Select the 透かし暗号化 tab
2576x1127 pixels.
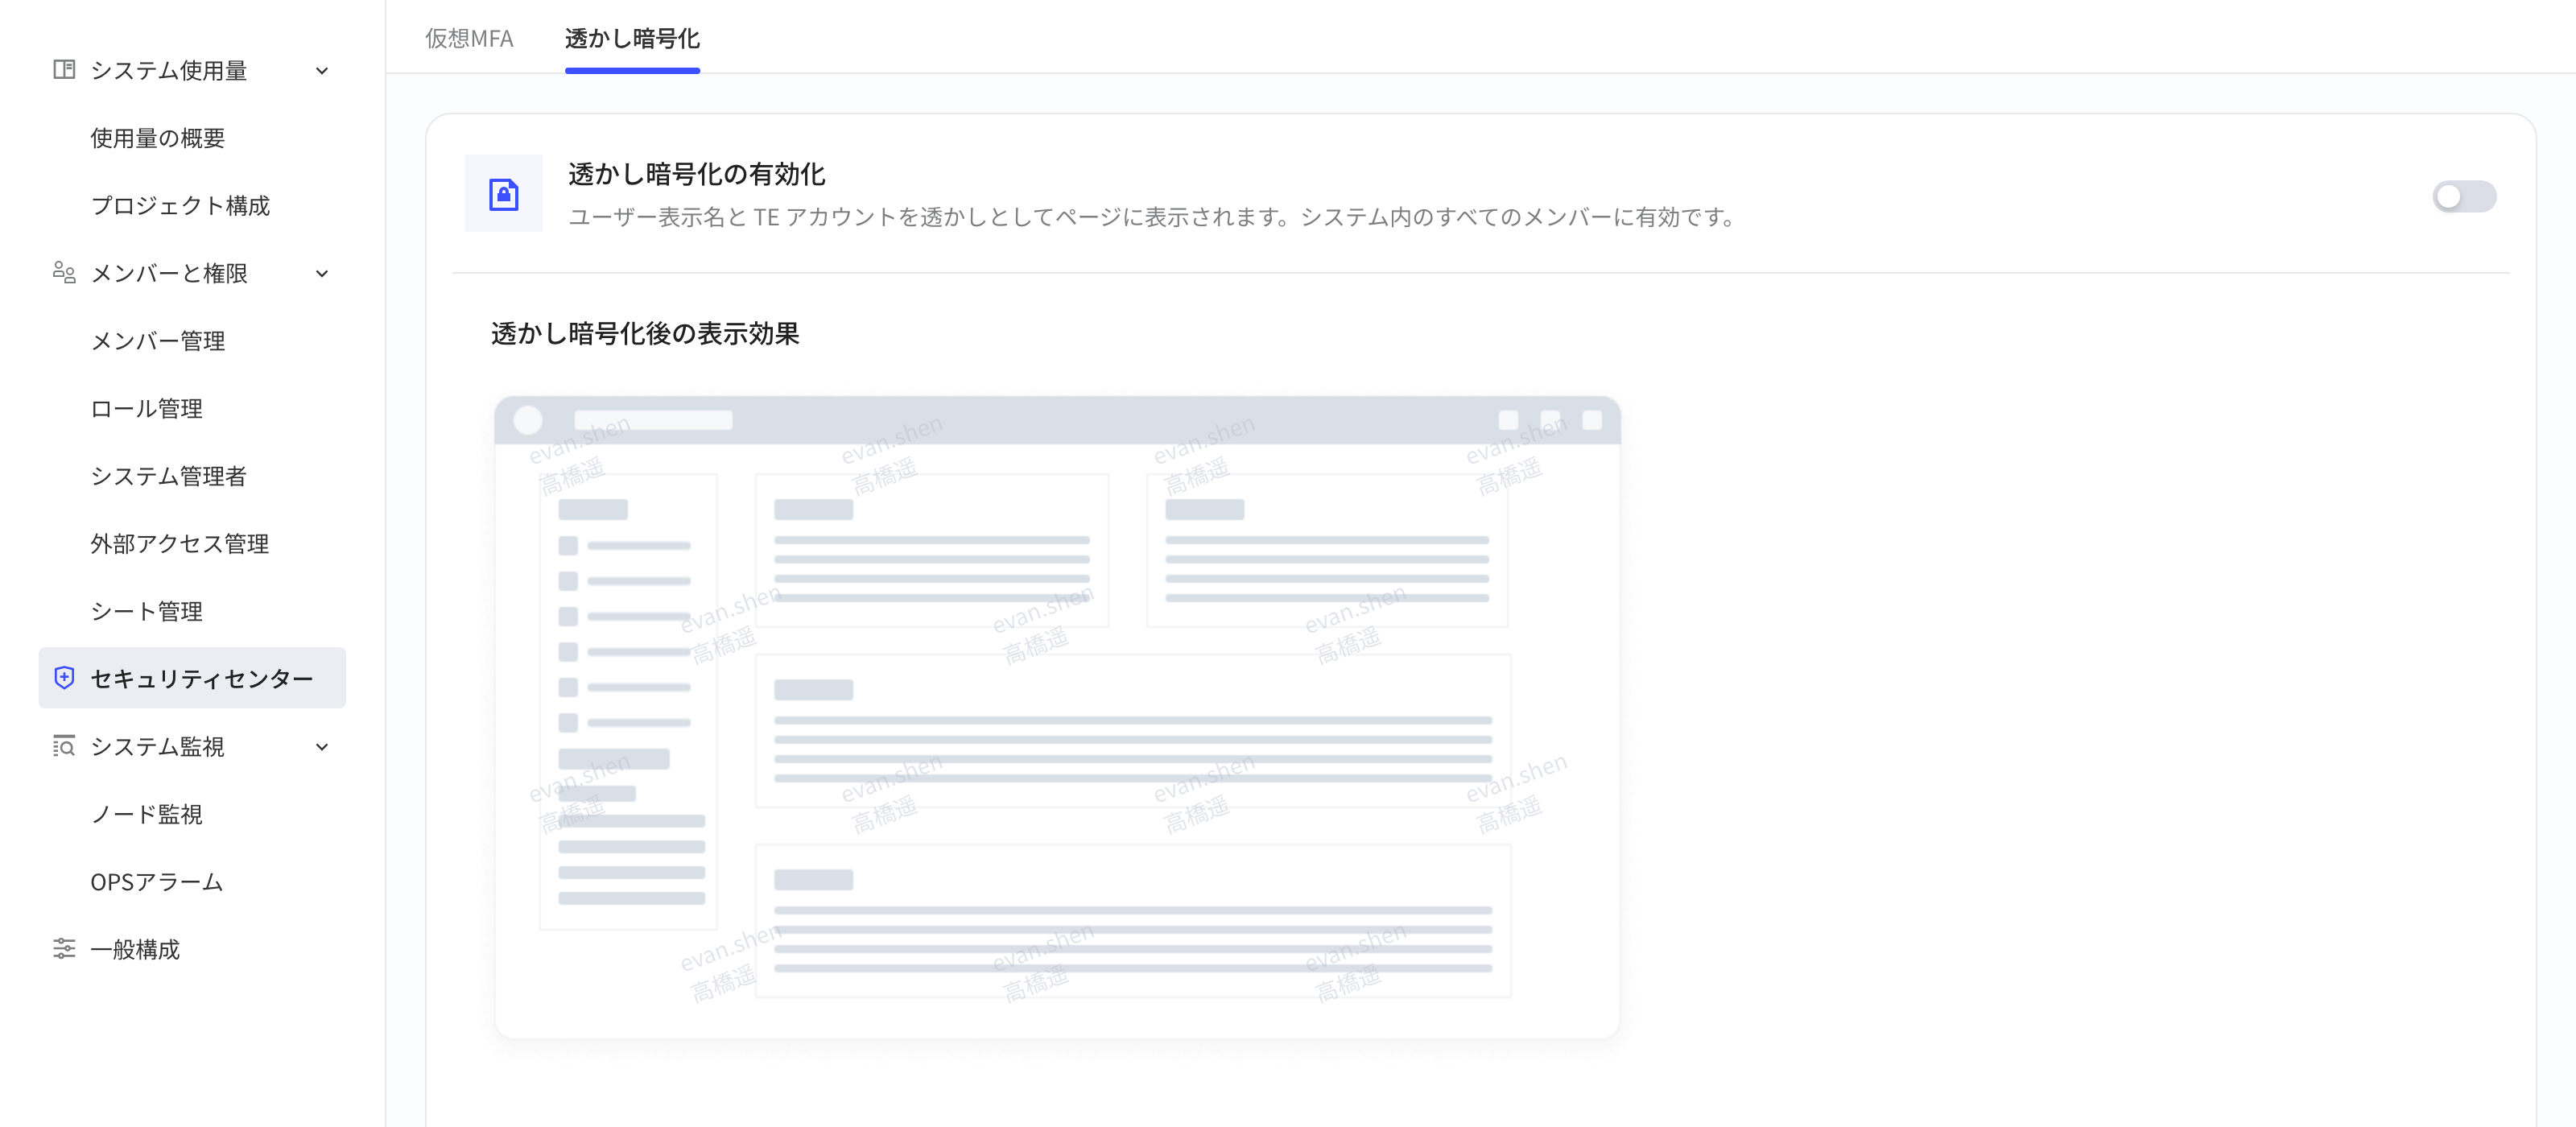632,38
